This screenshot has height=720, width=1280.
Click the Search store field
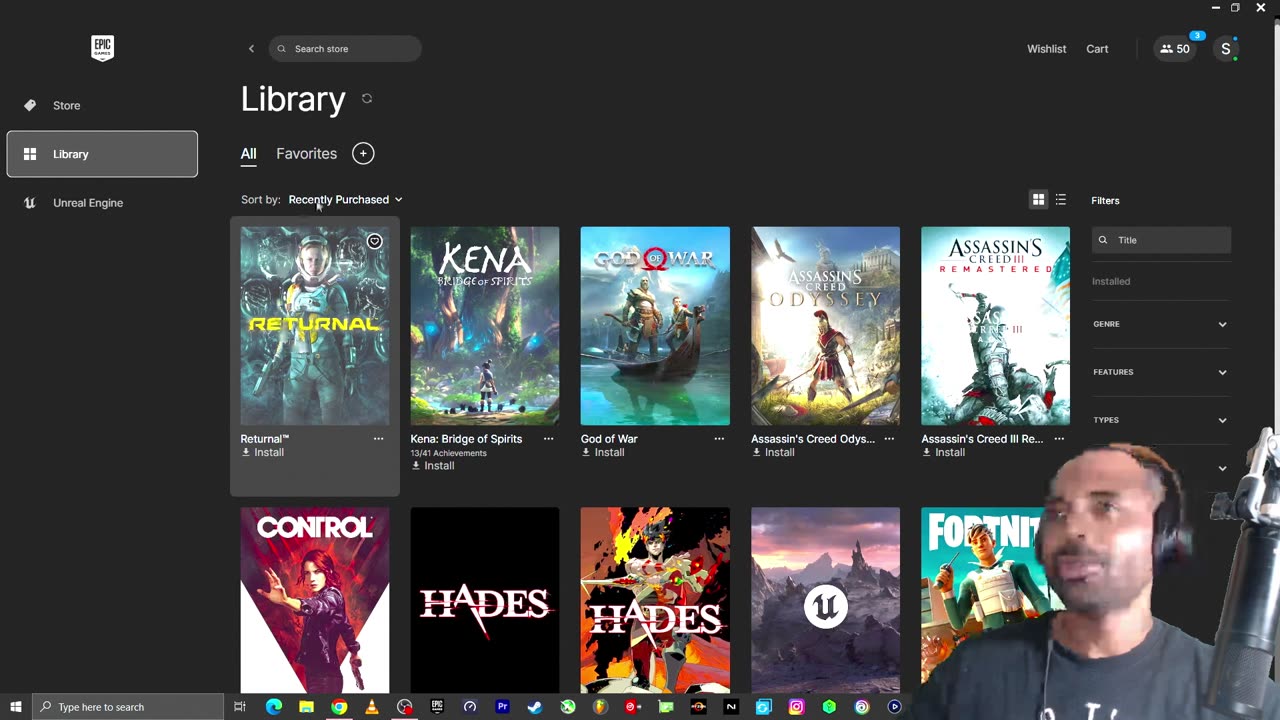click(x=345, y=48)
